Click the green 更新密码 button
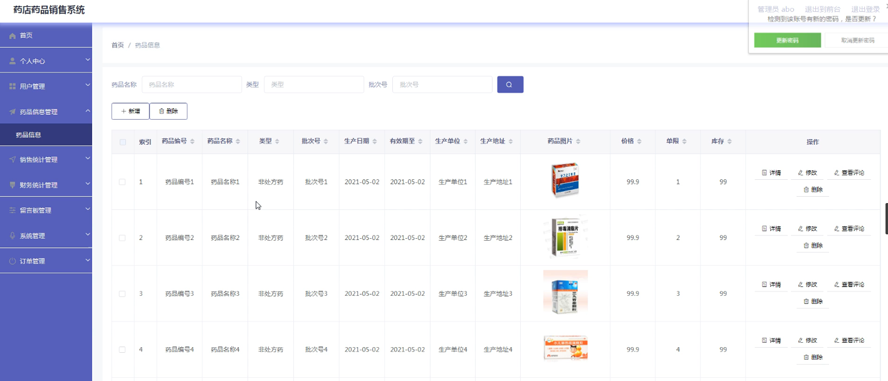The width and height of the screenshot is (888, 381). tap(787, 40)
